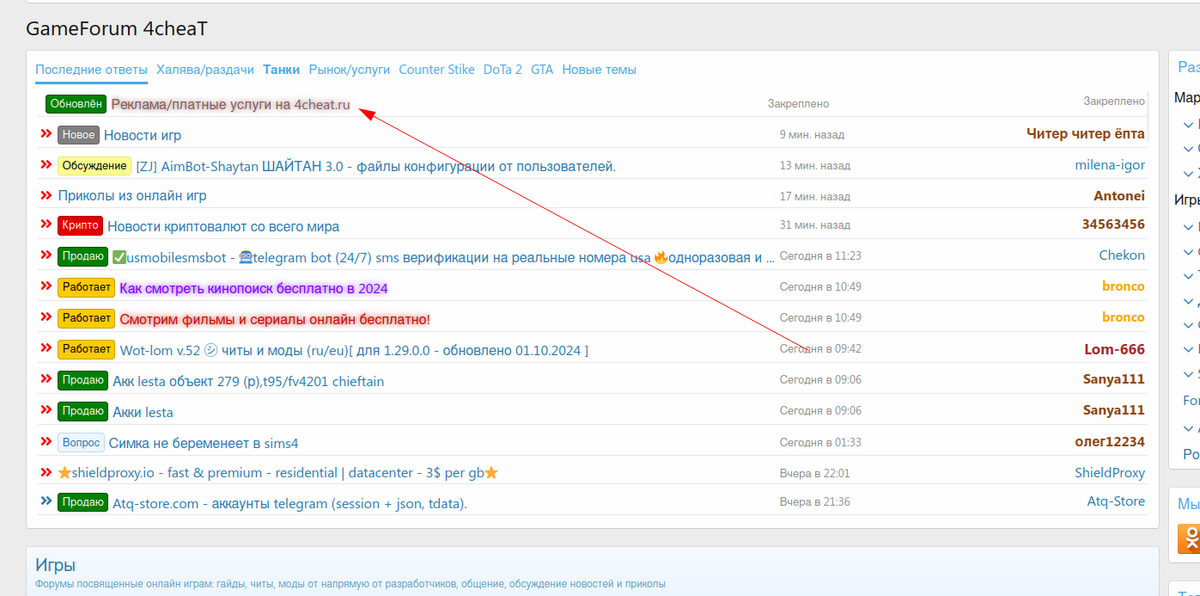Expand the first chevron under the sidebar 'Игр' heading
Image resolution: width=1200 pixels, height=596 pixels.
1188,227
